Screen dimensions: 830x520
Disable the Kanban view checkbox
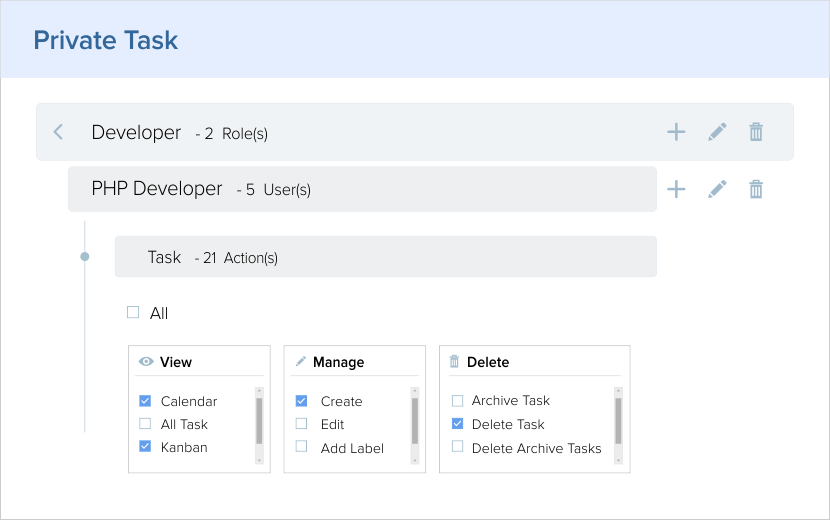point(145,447)
